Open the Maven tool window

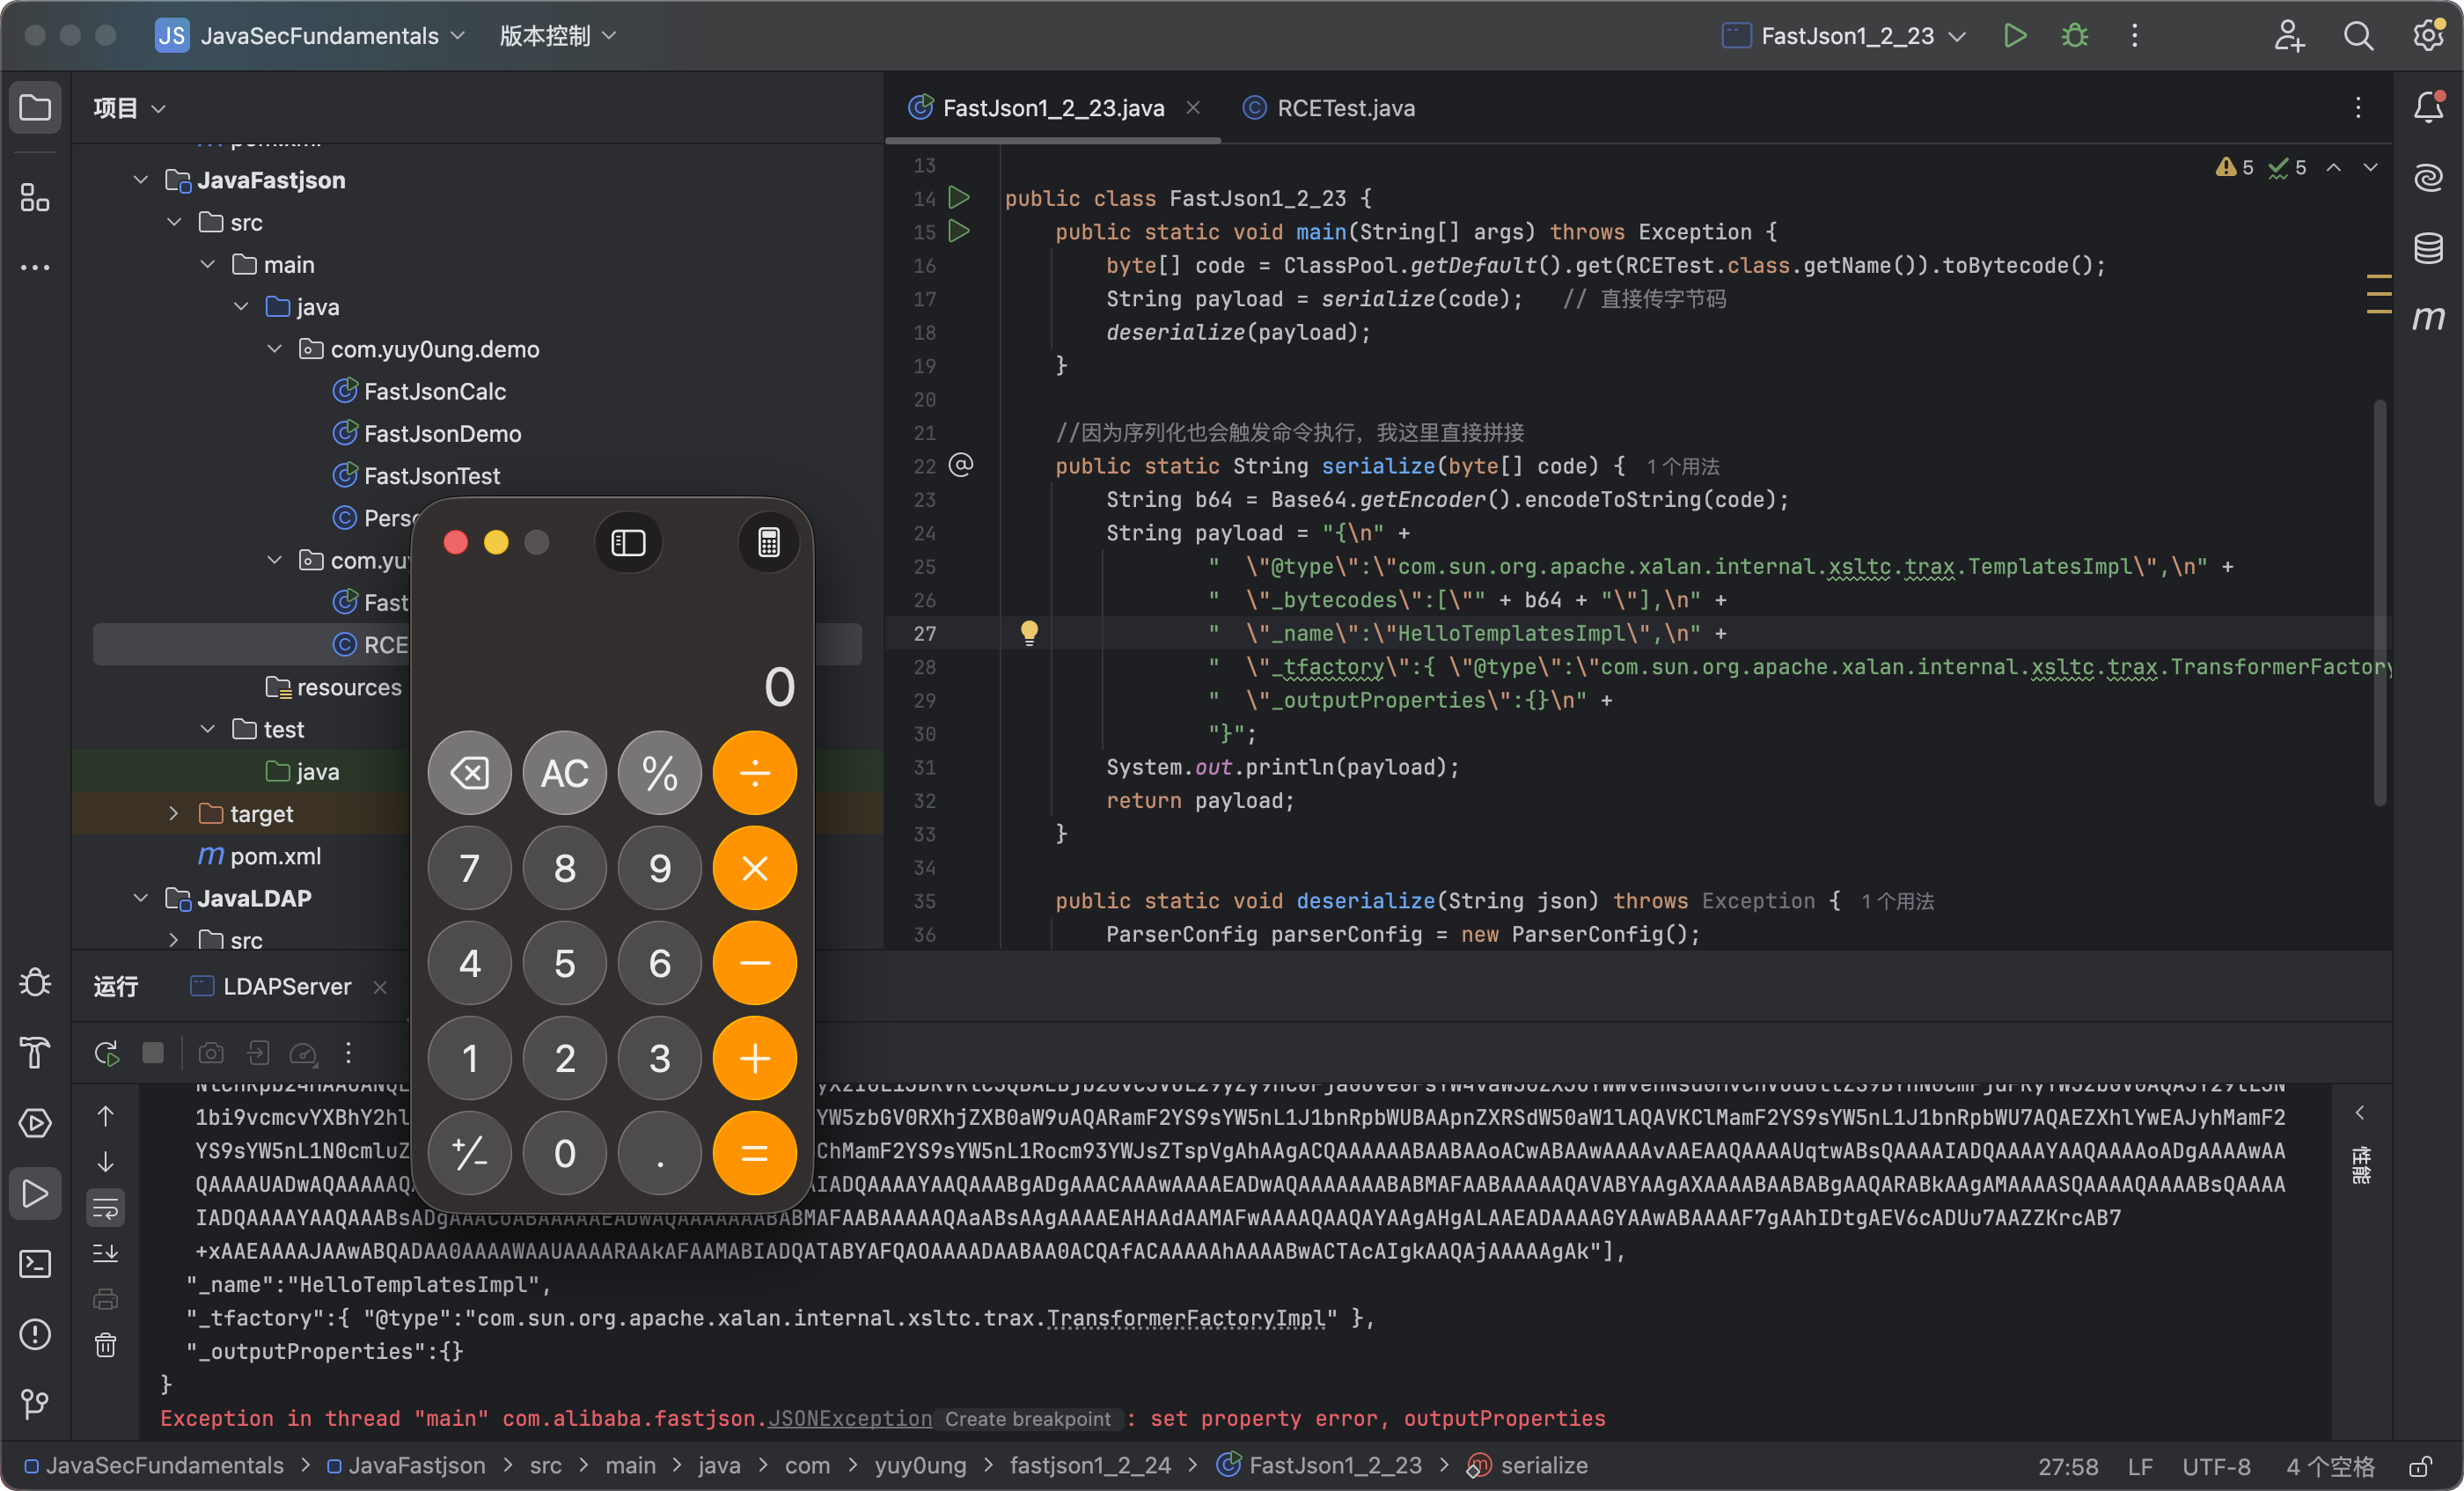[2427, 318]
